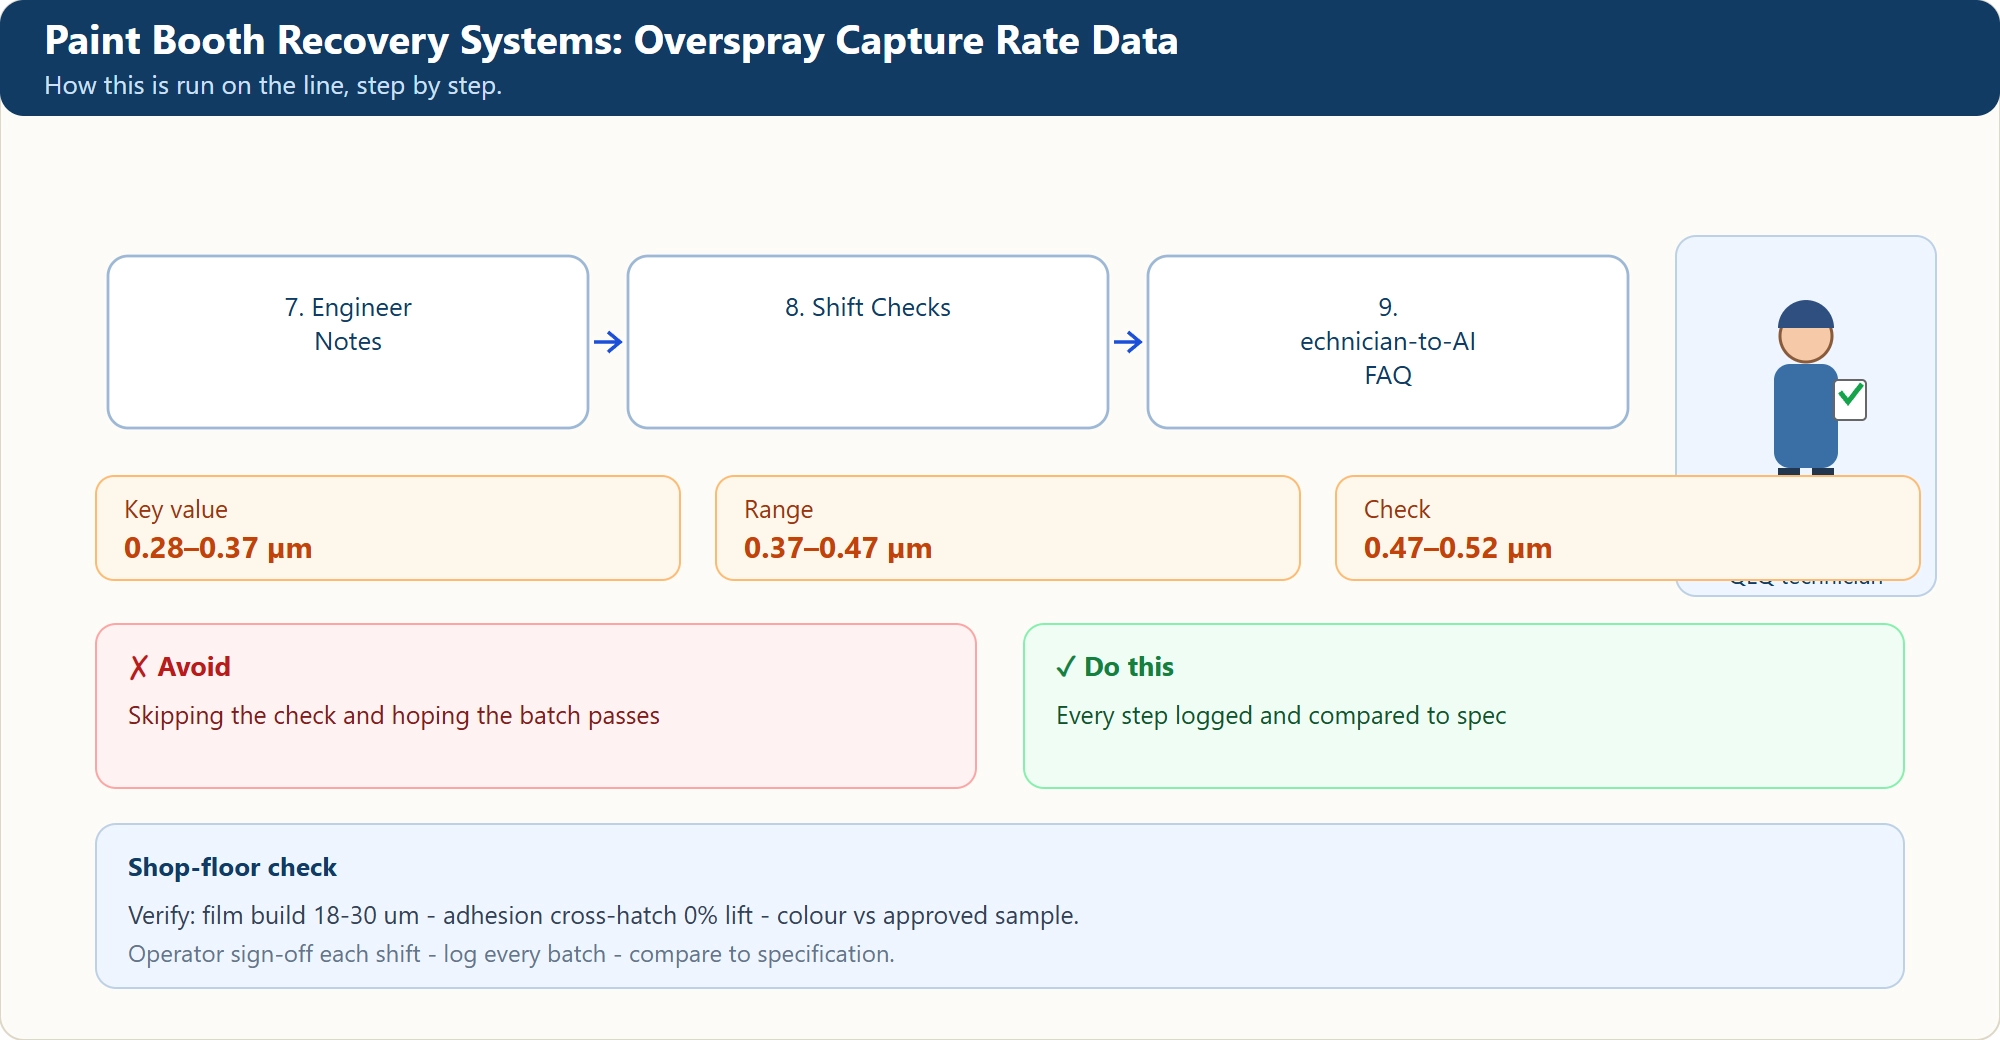Choose the 9. echnician-to-AI FAQ step box

pyautogui.click(x=1388, y=342)
